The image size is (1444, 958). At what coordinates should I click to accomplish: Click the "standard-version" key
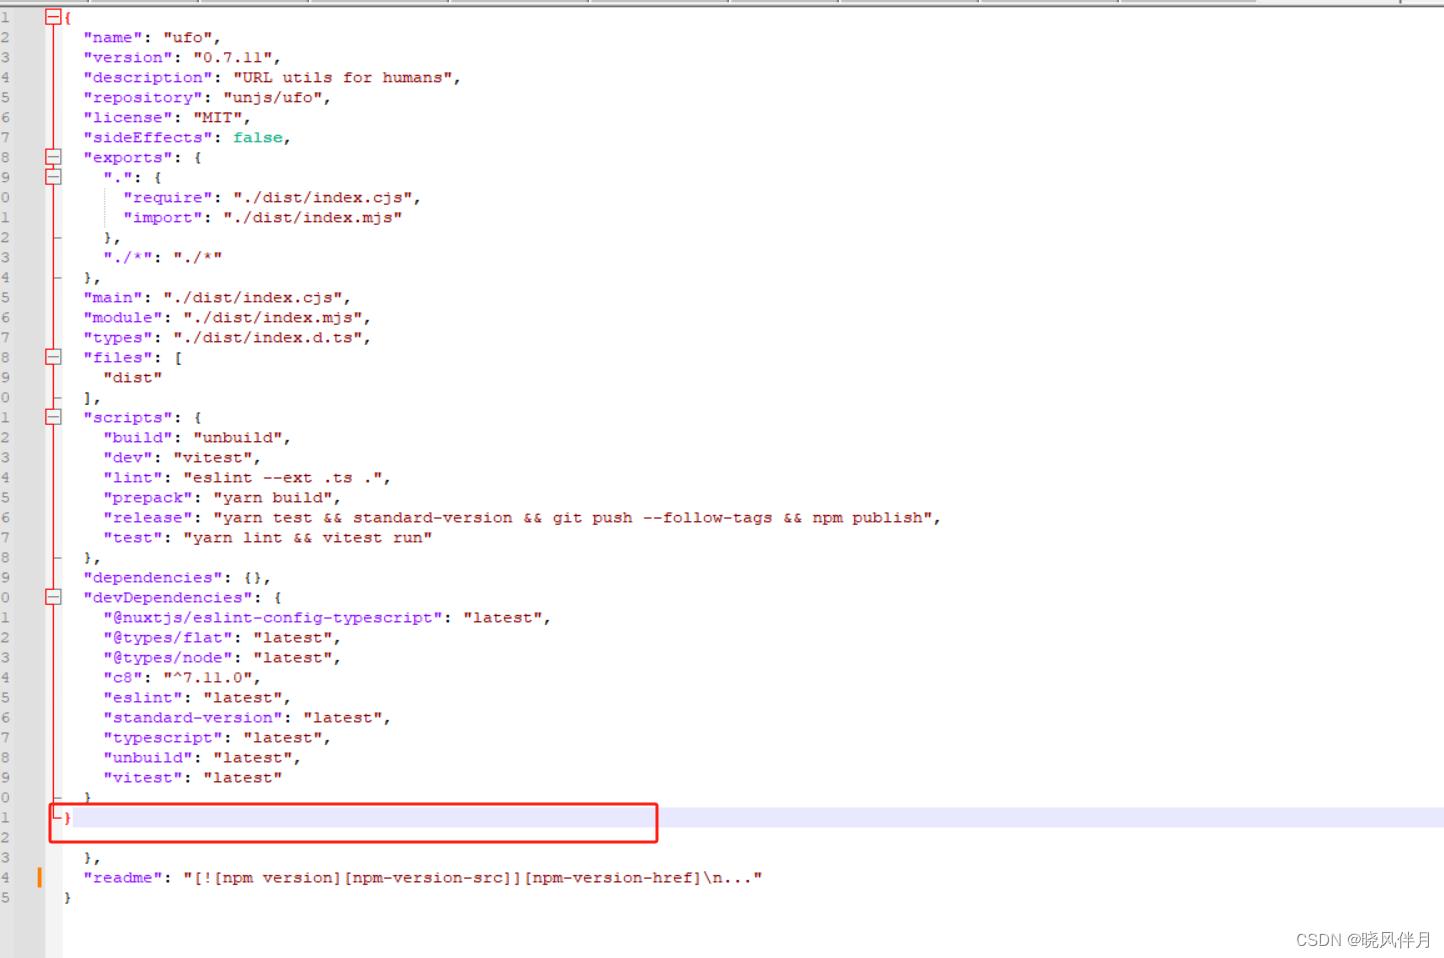[x=193, y=718]
